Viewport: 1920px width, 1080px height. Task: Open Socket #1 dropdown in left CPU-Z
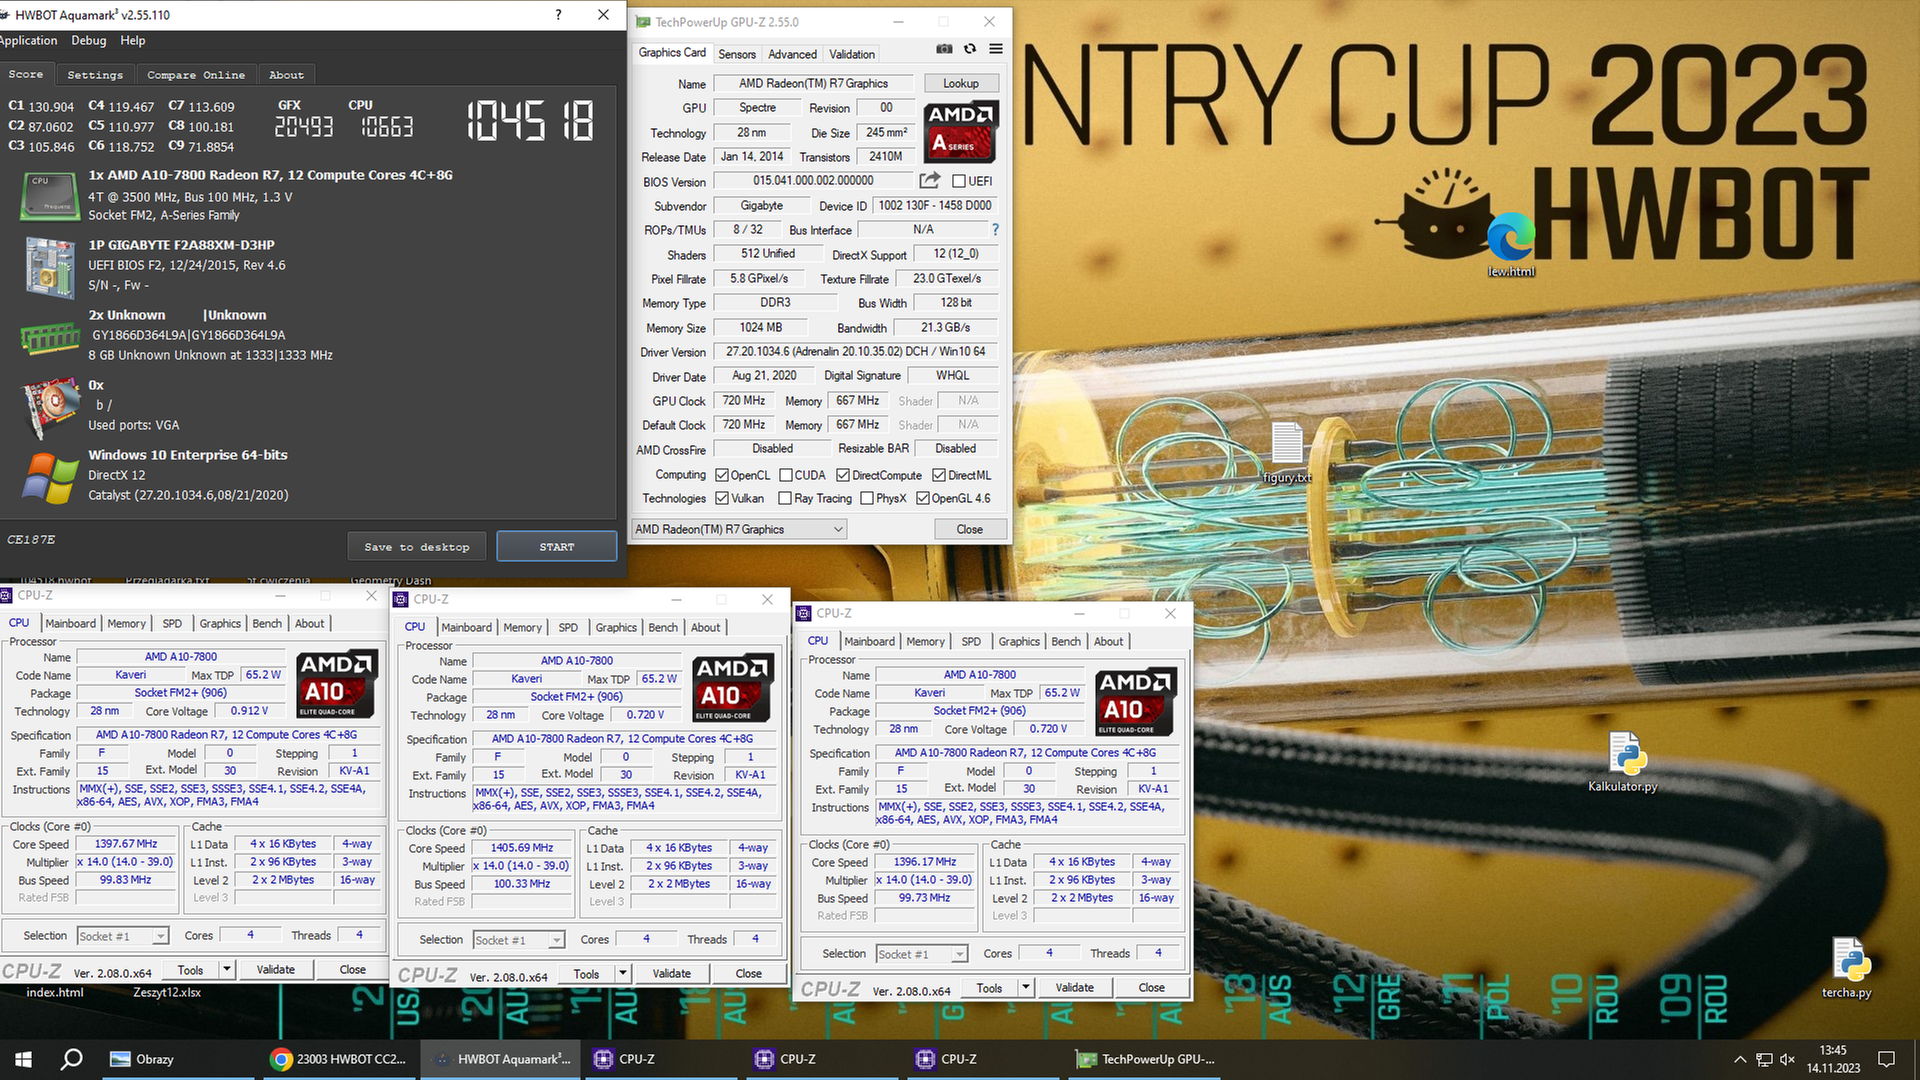coord(123,936)
